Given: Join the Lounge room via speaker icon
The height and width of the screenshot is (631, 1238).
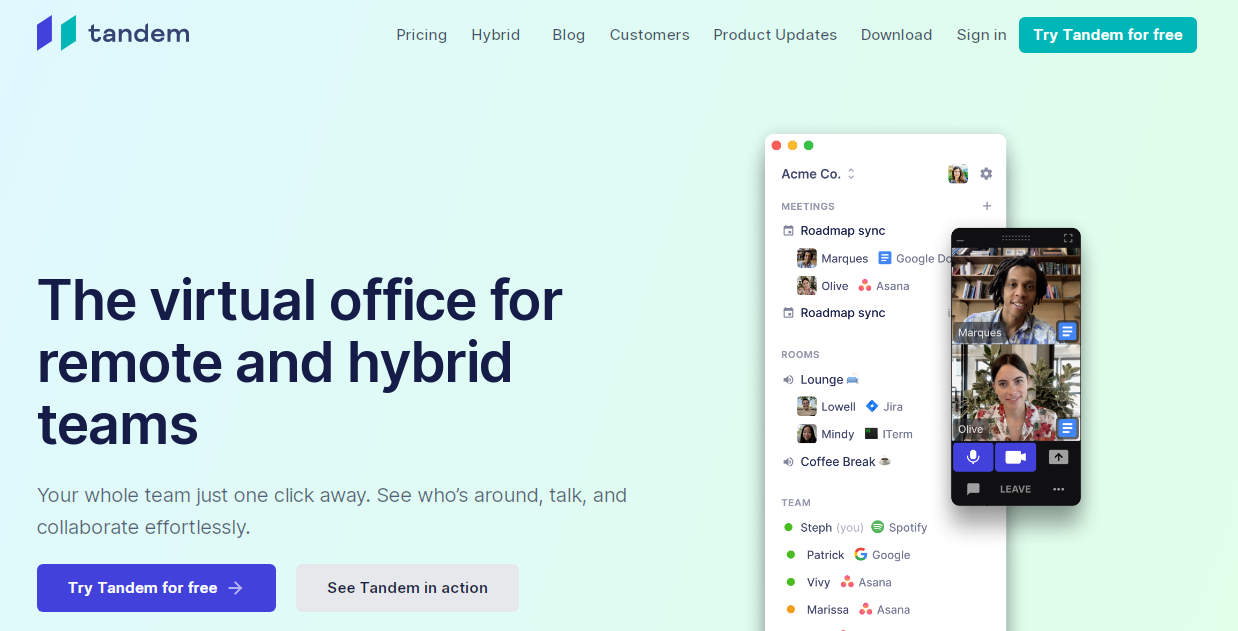Looking at the screenshot, I should tap(788, 380).
